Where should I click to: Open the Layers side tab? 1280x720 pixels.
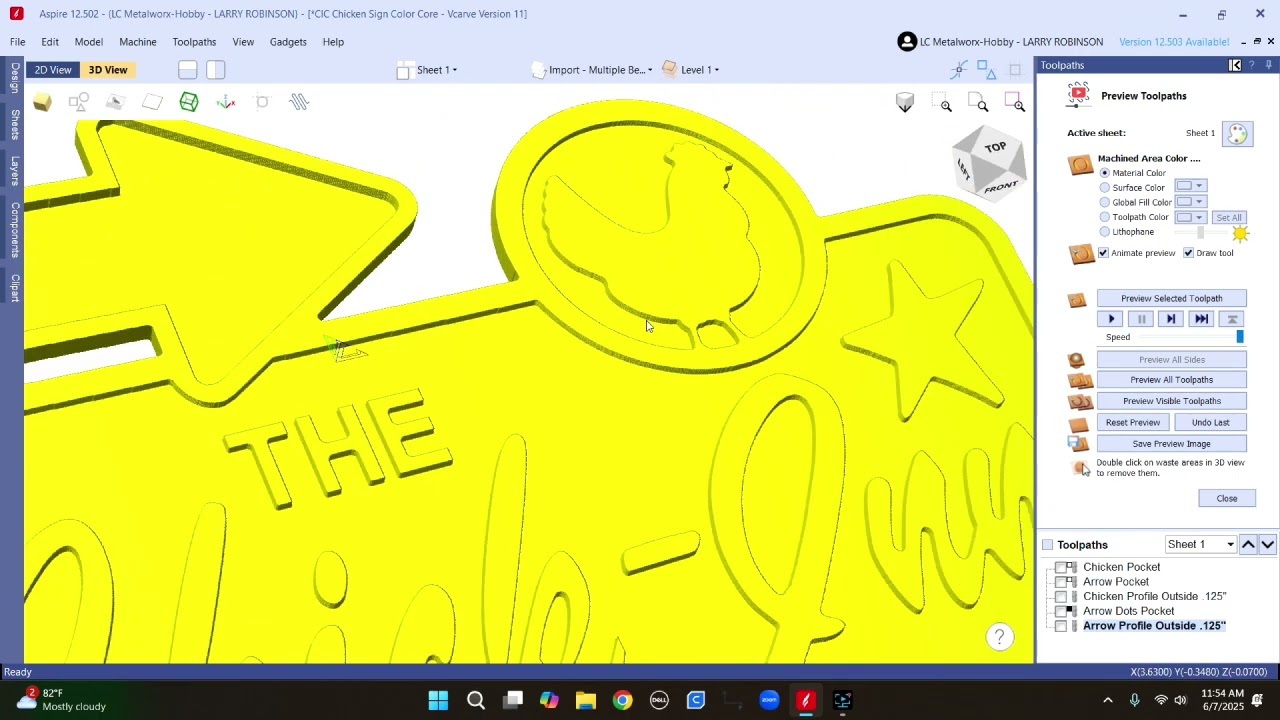(15, 170)
